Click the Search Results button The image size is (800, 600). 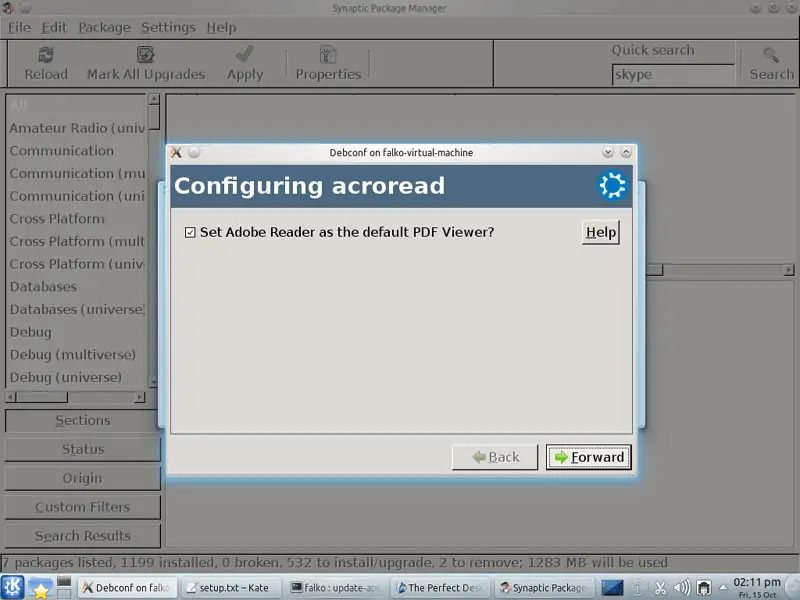coord(83,536)
